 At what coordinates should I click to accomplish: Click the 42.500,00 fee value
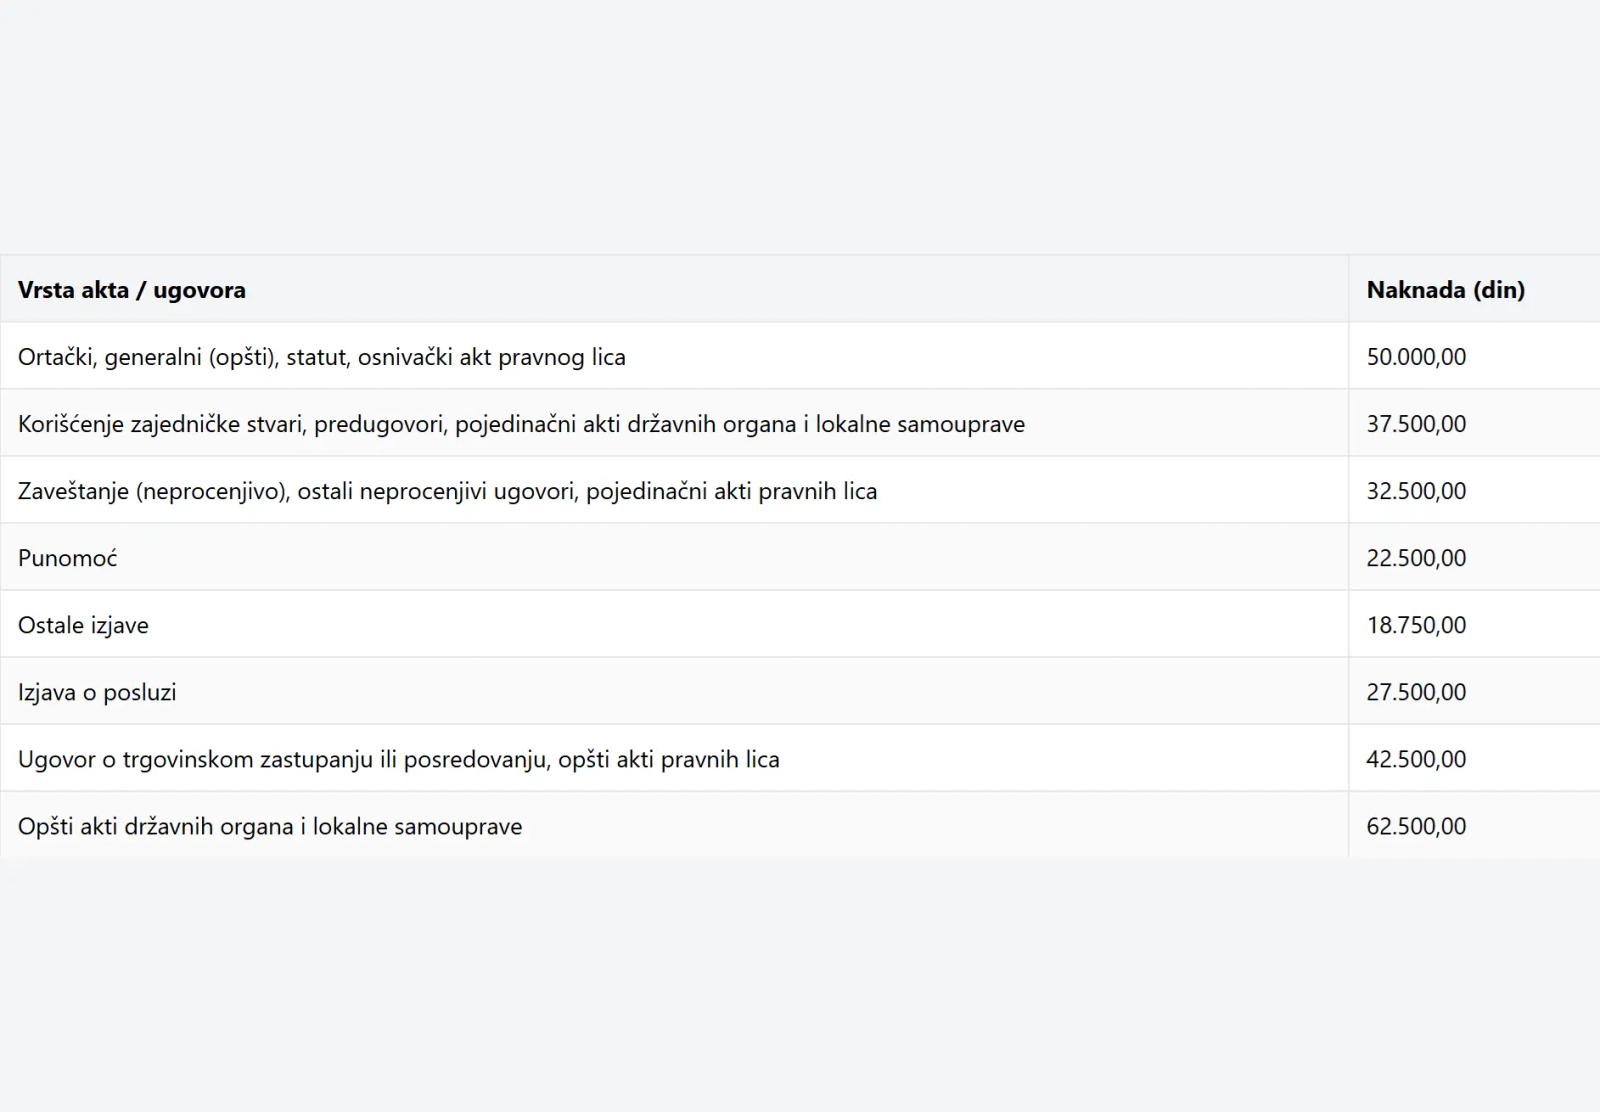coord(1416,759)
